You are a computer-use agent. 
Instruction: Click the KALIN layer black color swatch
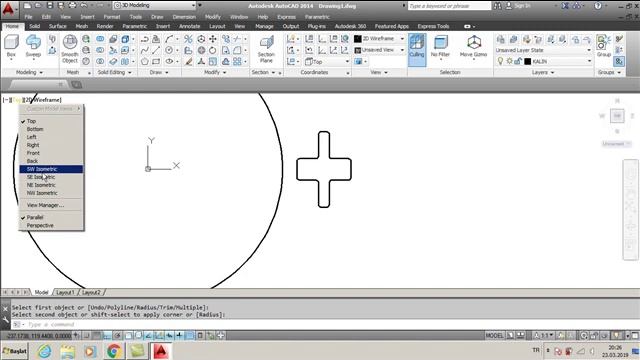click(527, 61)
